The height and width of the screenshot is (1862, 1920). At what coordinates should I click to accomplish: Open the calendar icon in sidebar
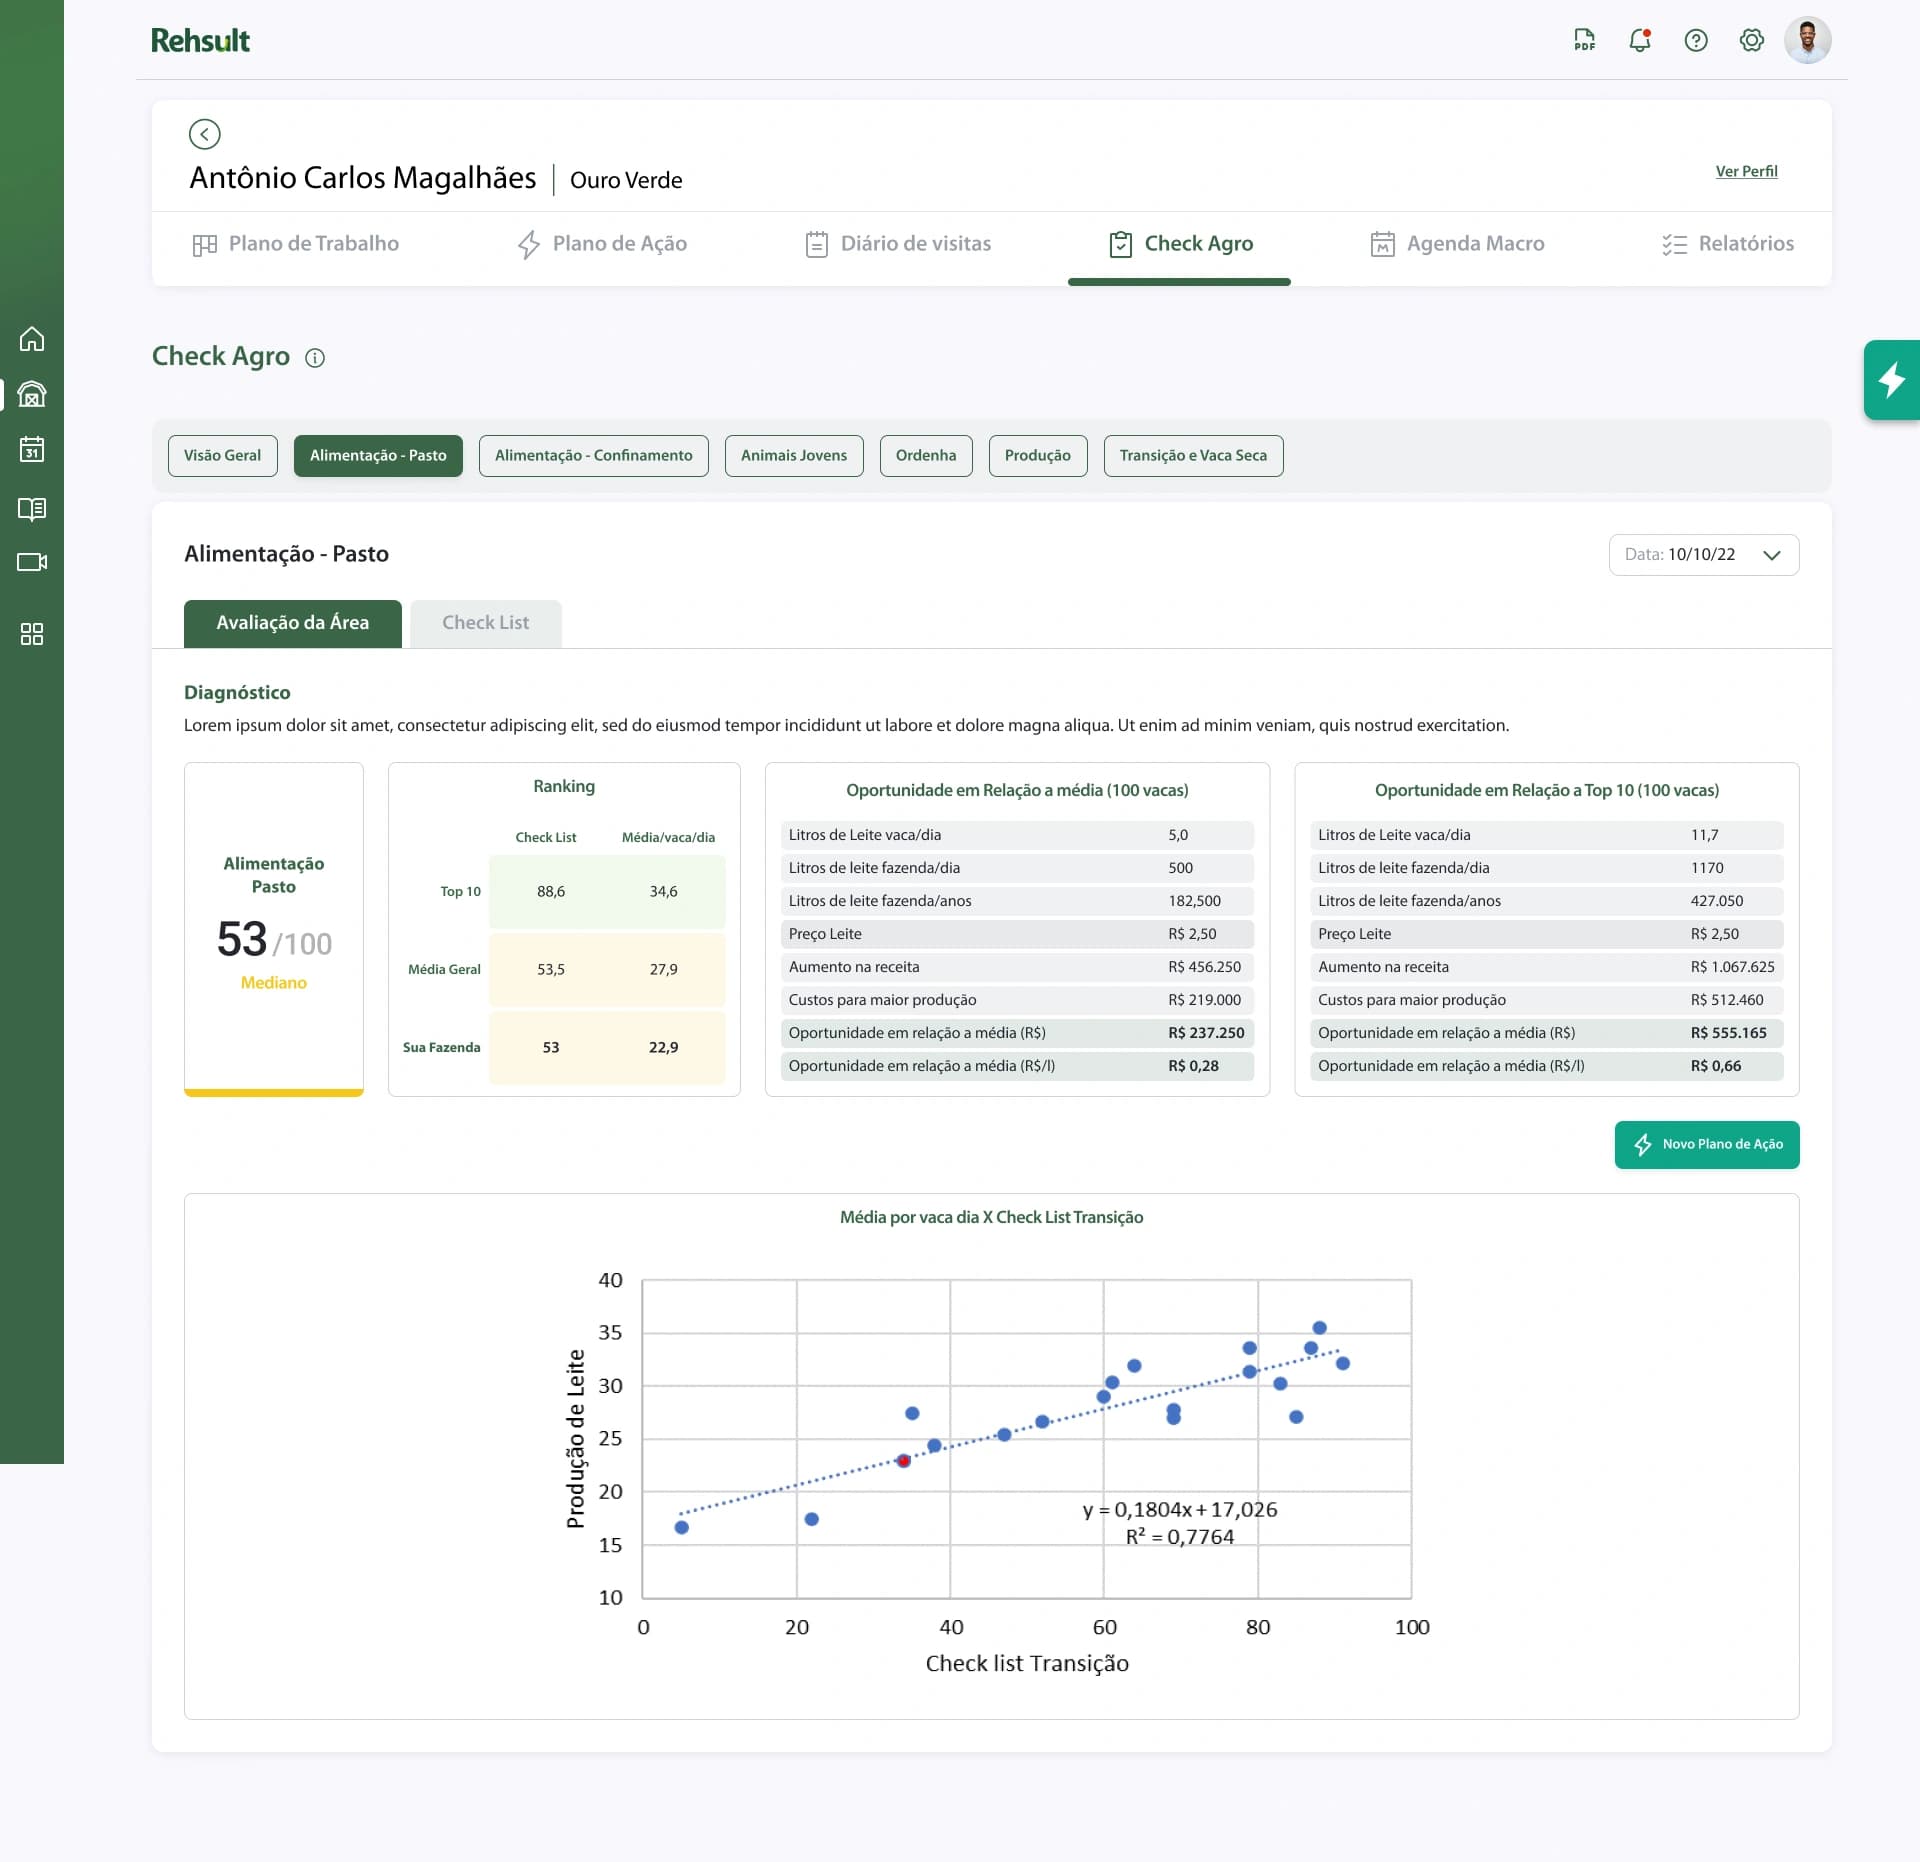(x=32, y=449)
